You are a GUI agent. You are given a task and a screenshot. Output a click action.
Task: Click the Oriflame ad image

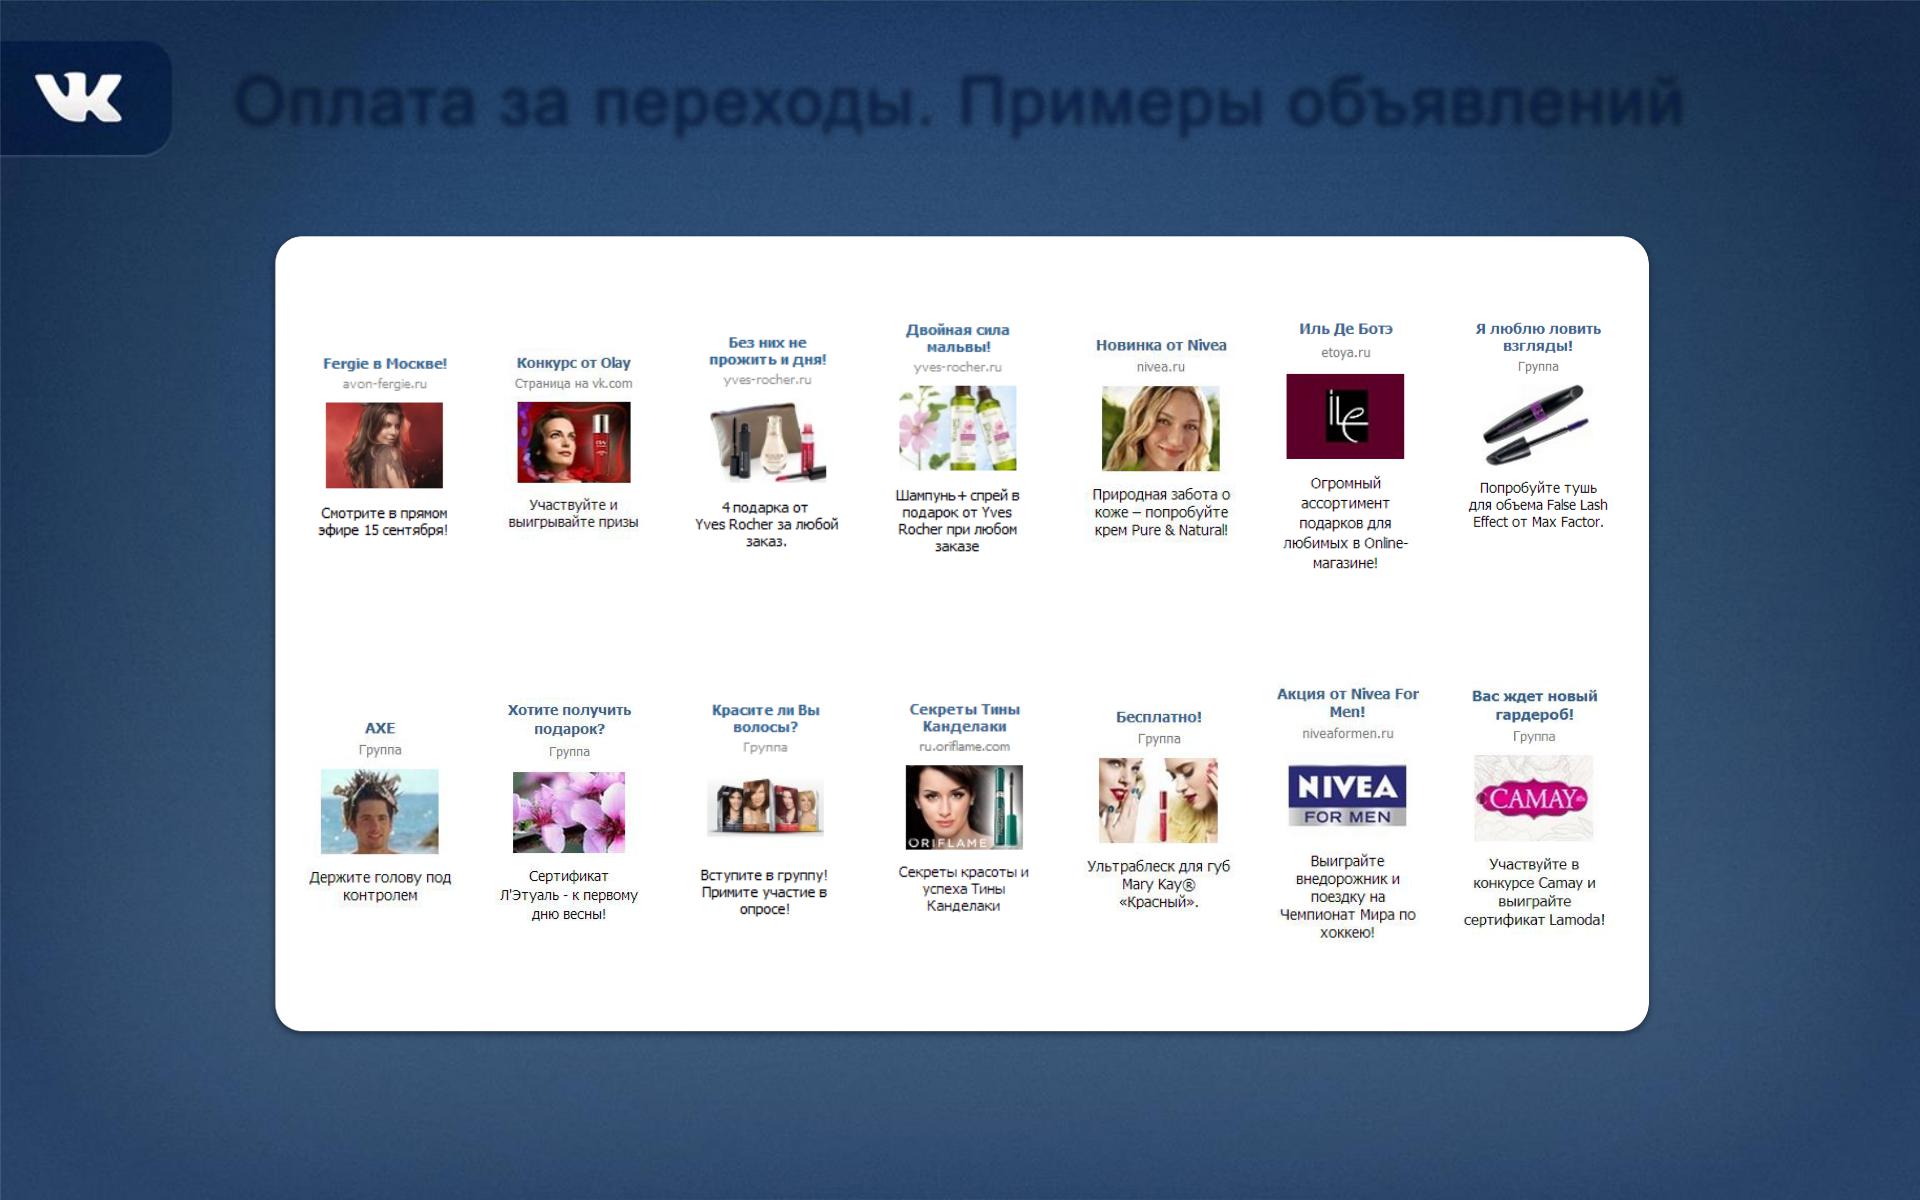pos(964,807)
